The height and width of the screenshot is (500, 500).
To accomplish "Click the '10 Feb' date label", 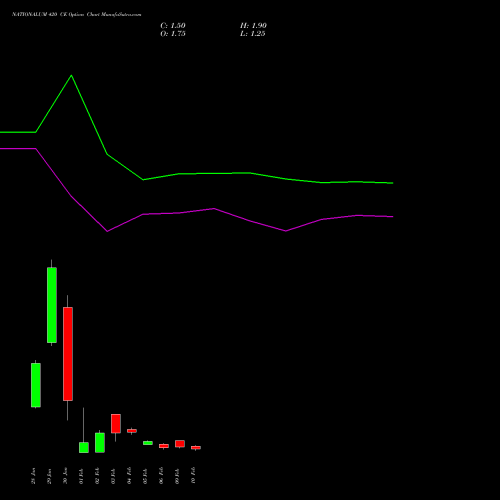I will tap(193, 476).
